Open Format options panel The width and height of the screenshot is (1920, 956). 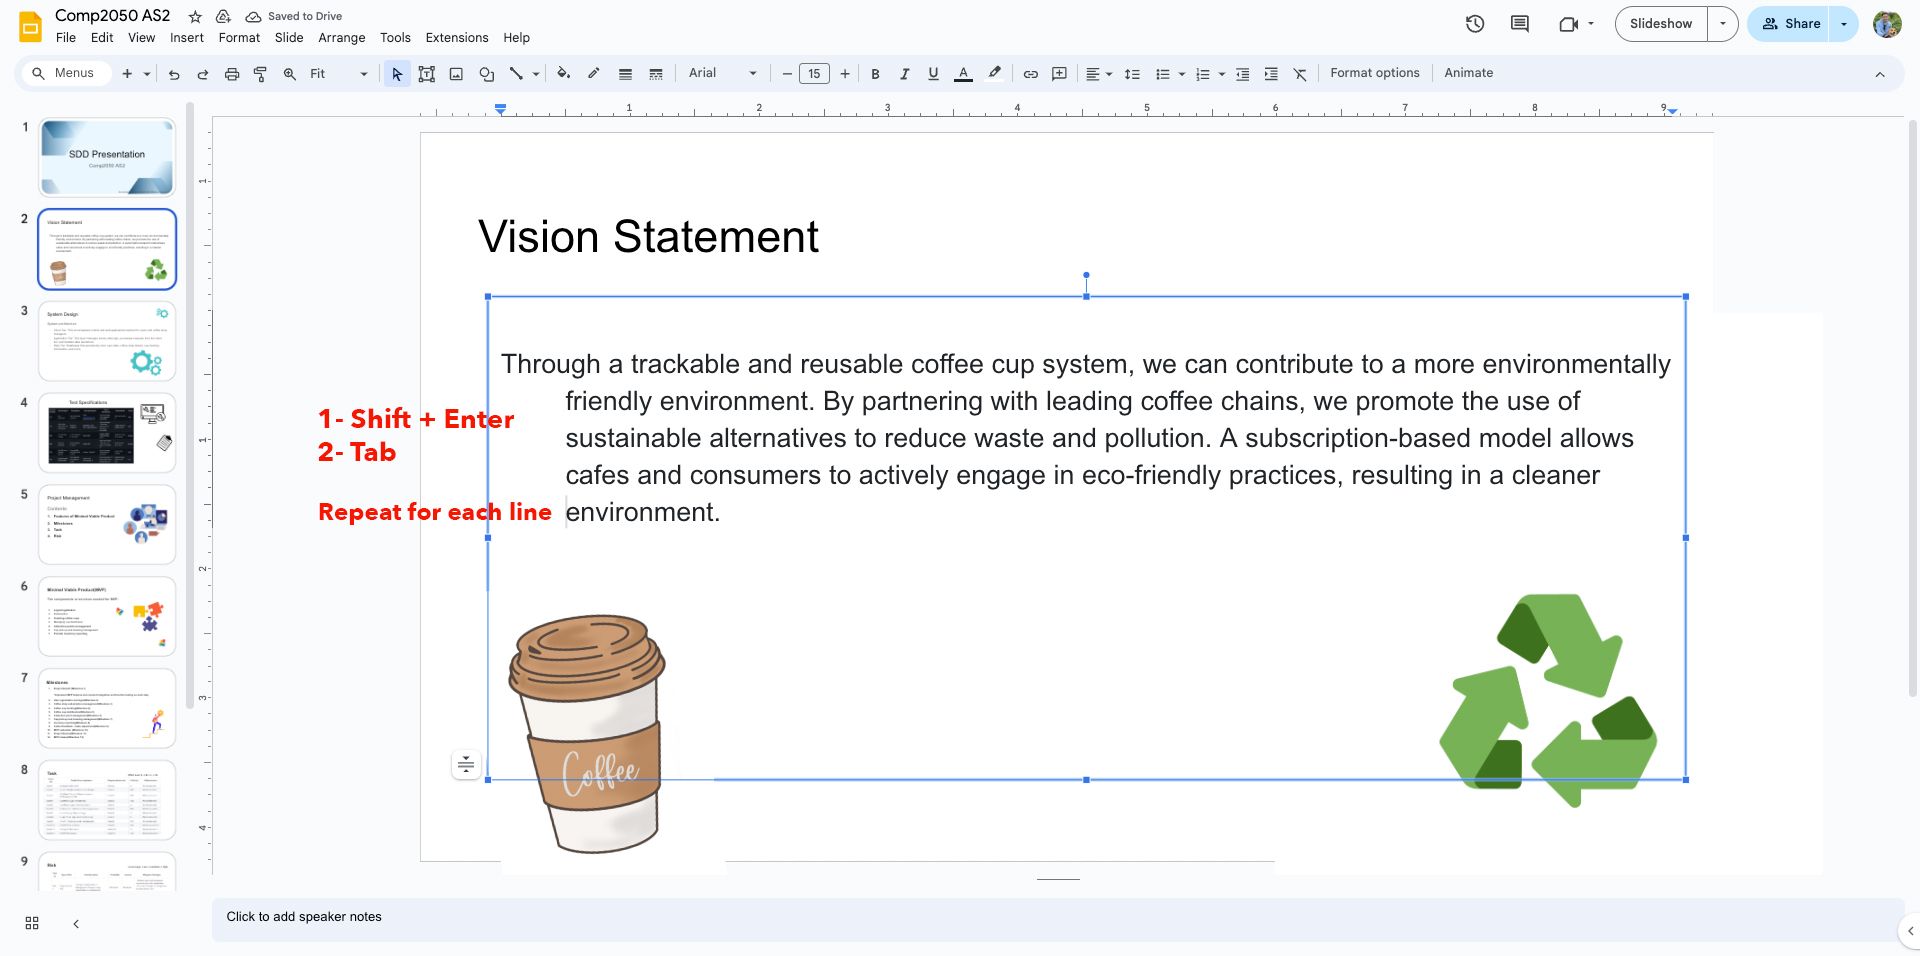[x=1375, y=73]
